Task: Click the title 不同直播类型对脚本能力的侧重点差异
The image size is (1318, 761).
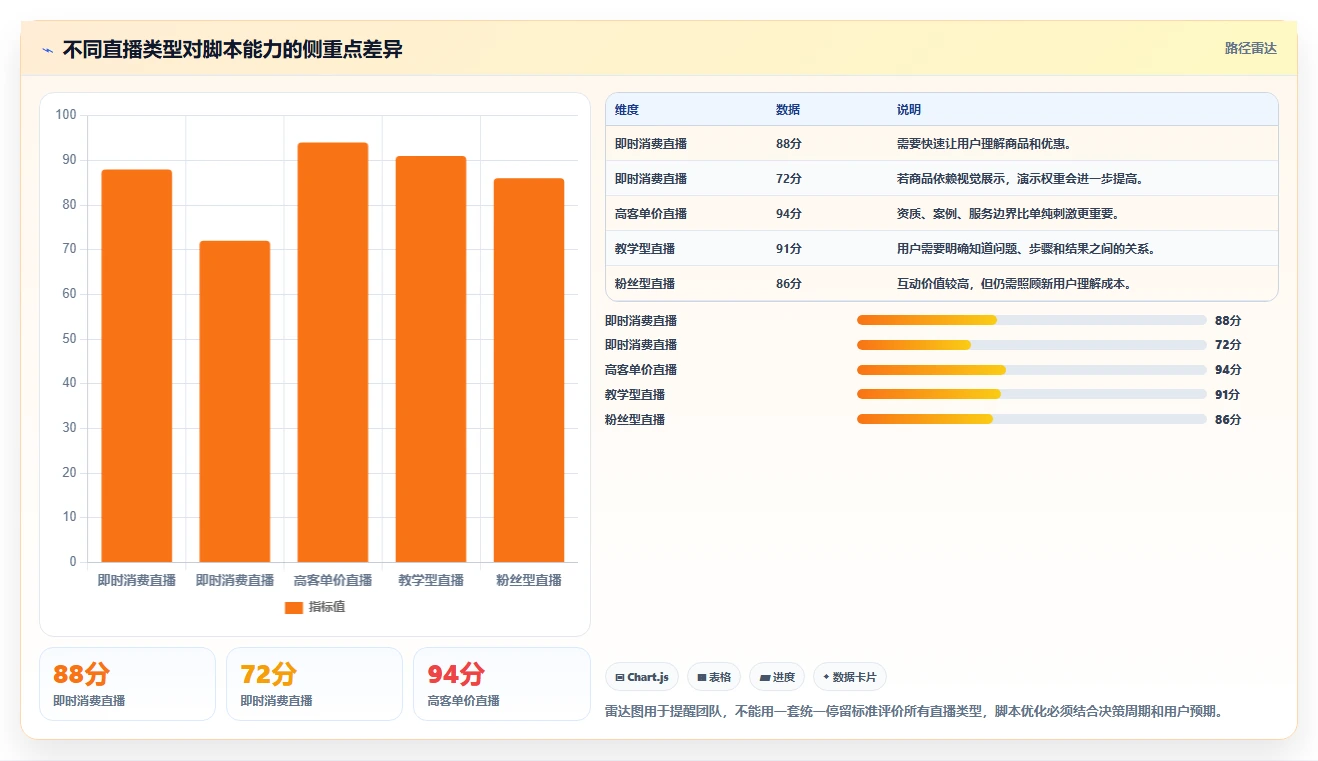Action: coord(233,49)
